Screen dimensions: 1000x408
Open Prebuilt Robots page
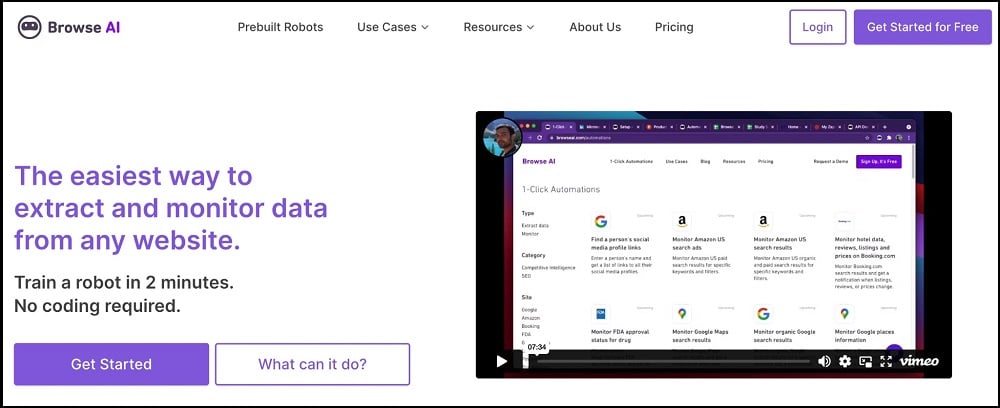281,27
